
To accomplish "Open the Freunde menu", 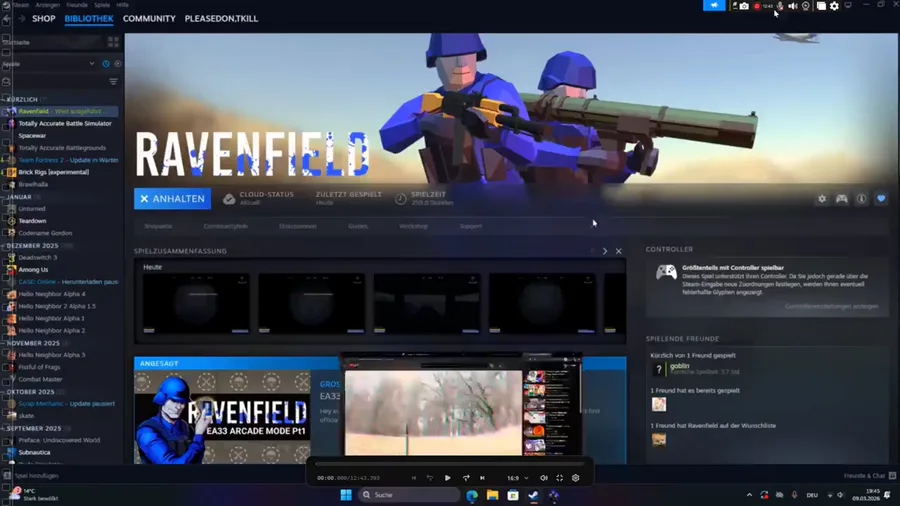I will click(x=77, y=5).
